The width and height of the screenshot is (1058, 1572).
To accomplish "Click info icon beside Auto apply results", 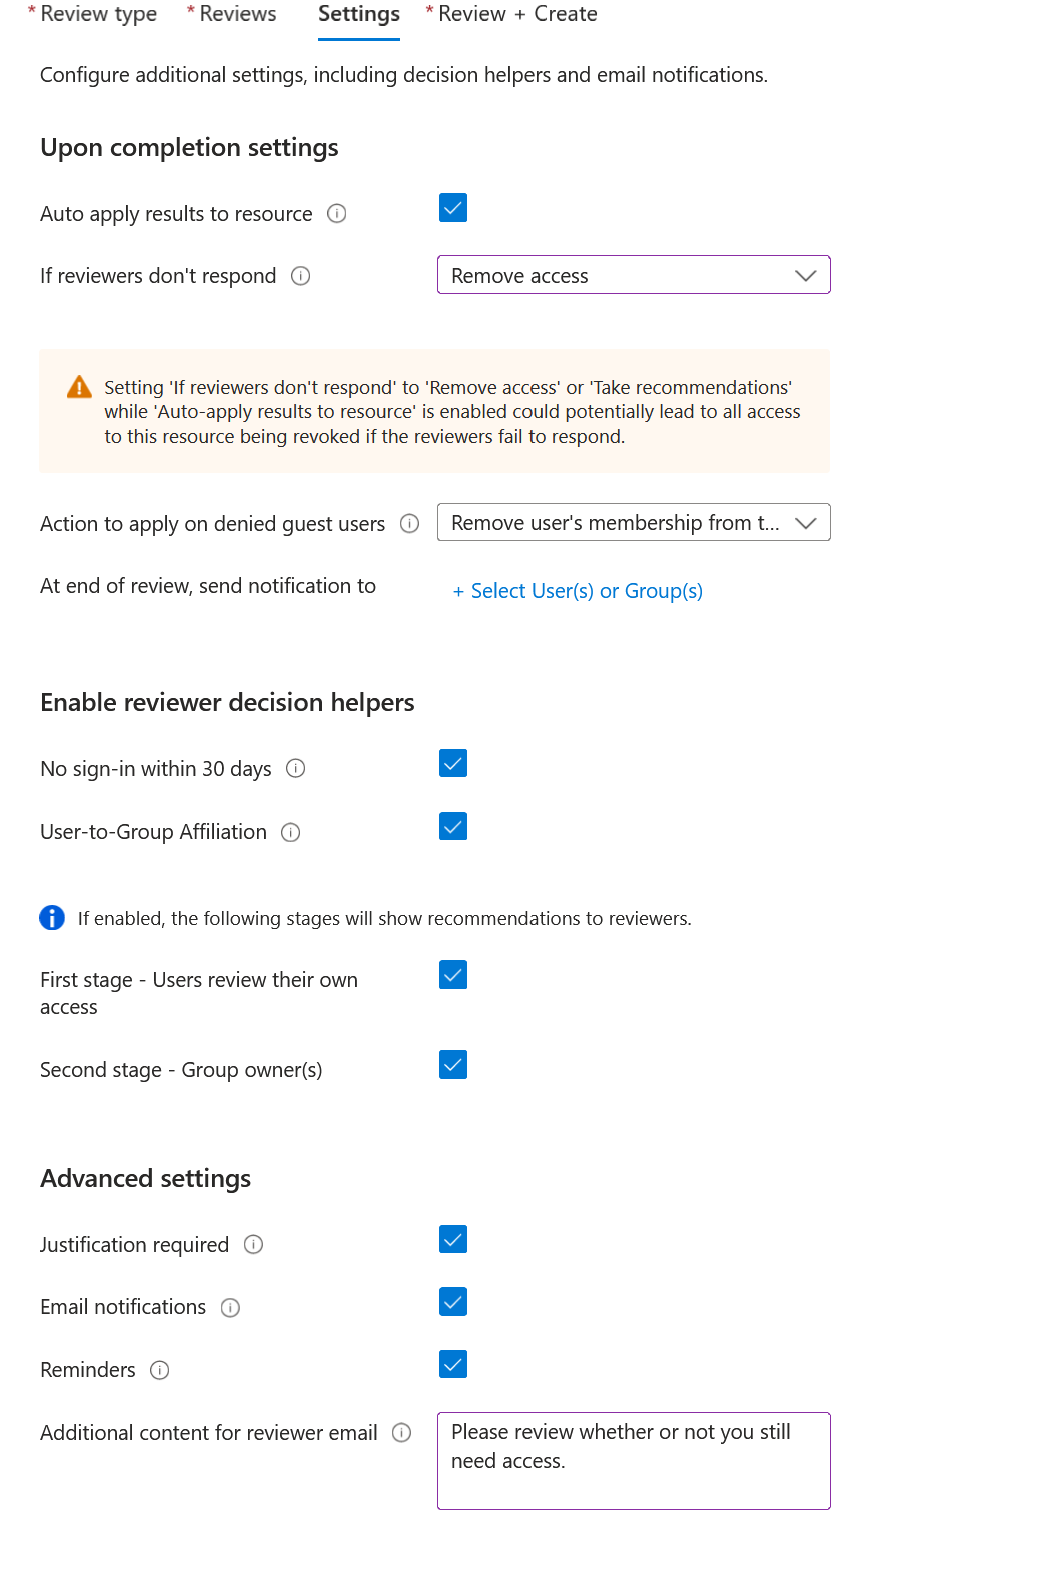I will [x=337, y=213].
